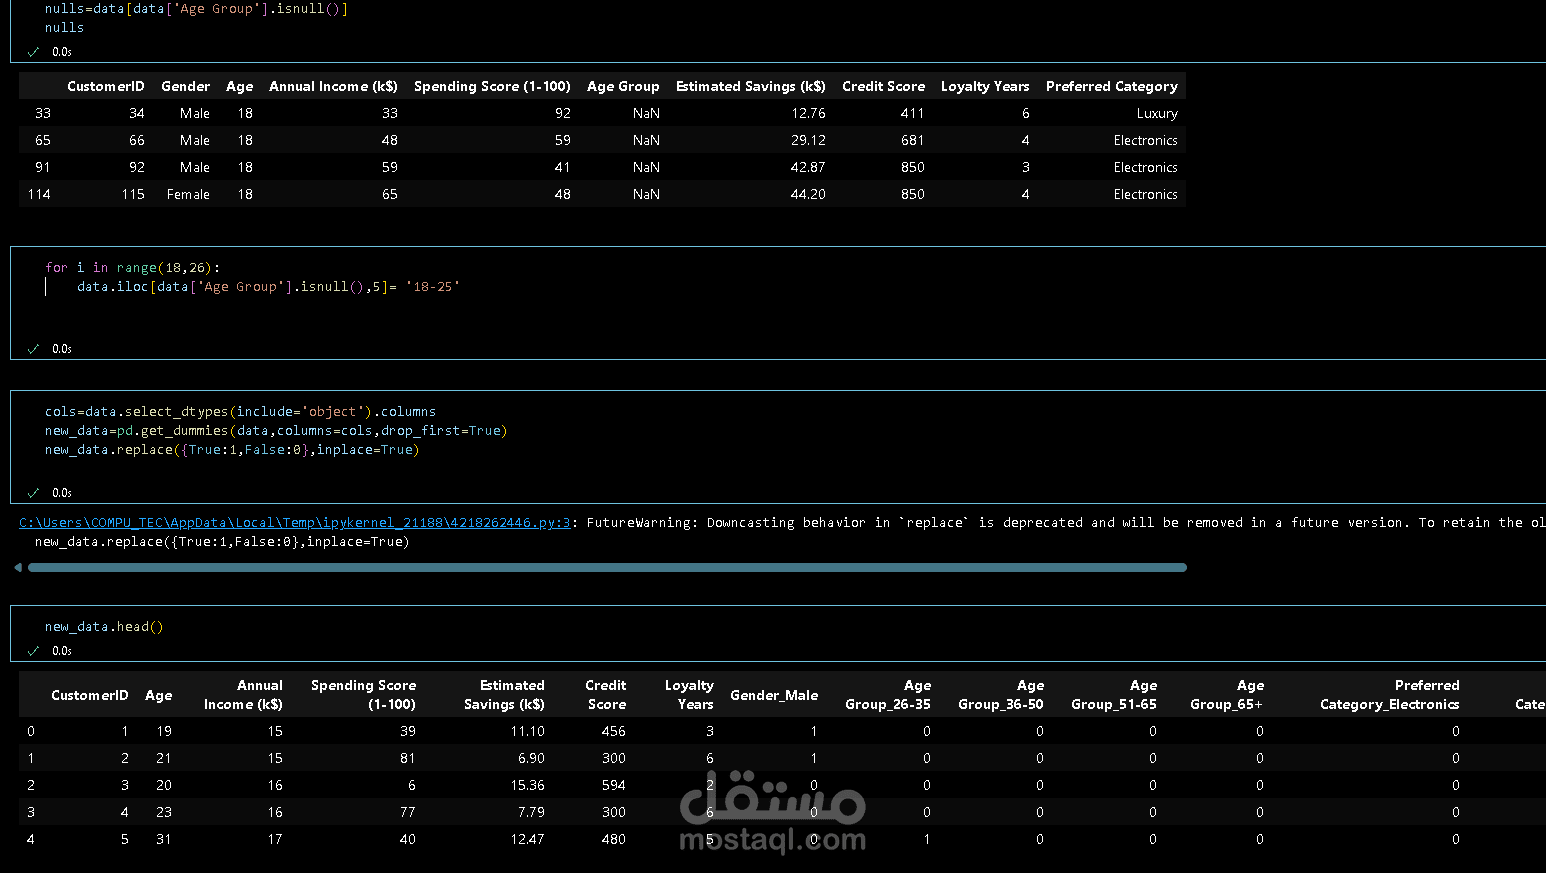Open the ipykernel temp file path link
The width and height of the screenshot is (1546, 873).
pyautogui.click(x=295, y=523)
